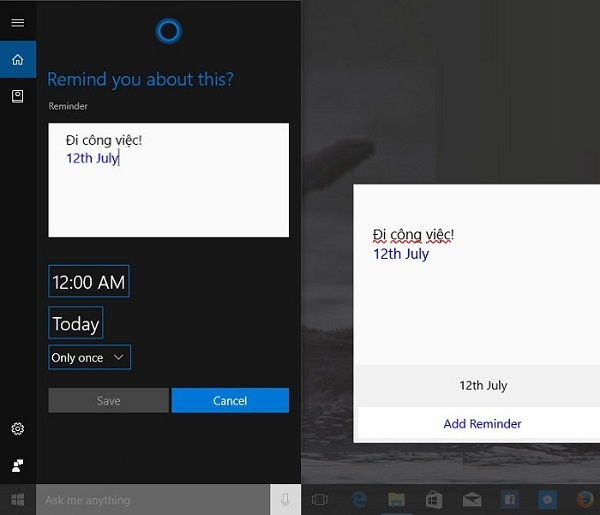
Task: Expand the "Only once" recurrence dropdown
Action: 90,357
